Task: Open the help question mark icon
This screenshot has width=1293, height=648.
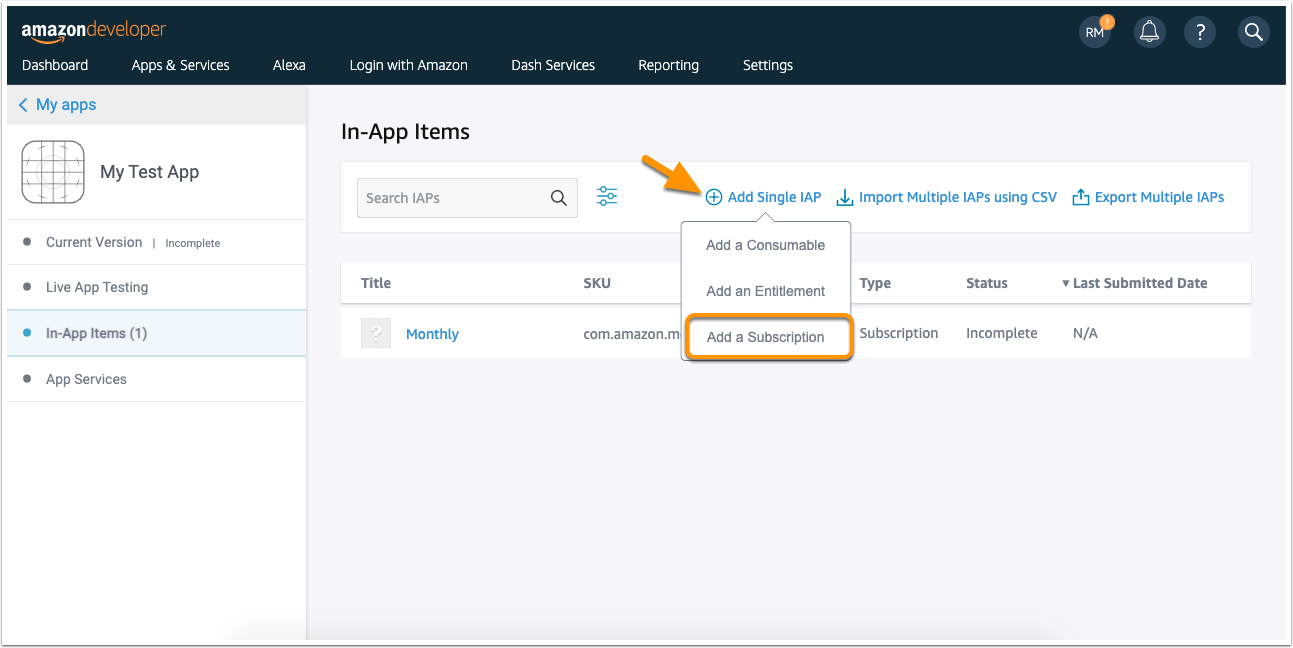Action: pos(1201,32)
